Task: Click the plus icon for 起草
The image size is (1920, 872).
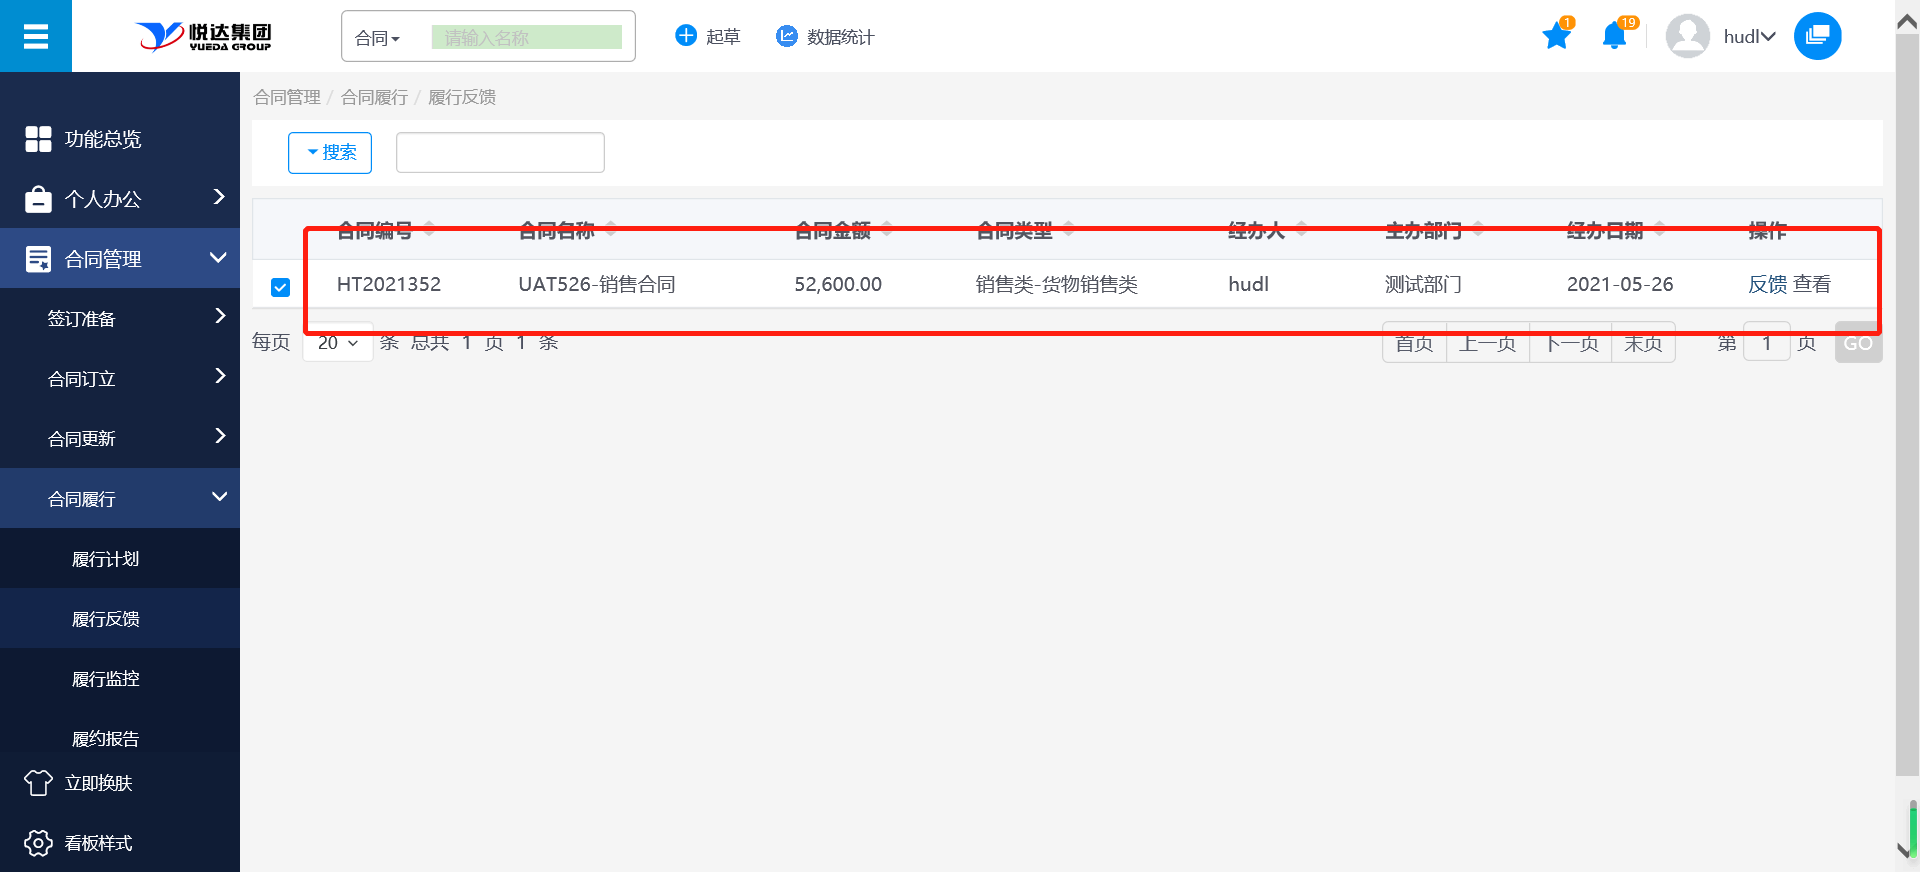Action: (x=686, y=36)
